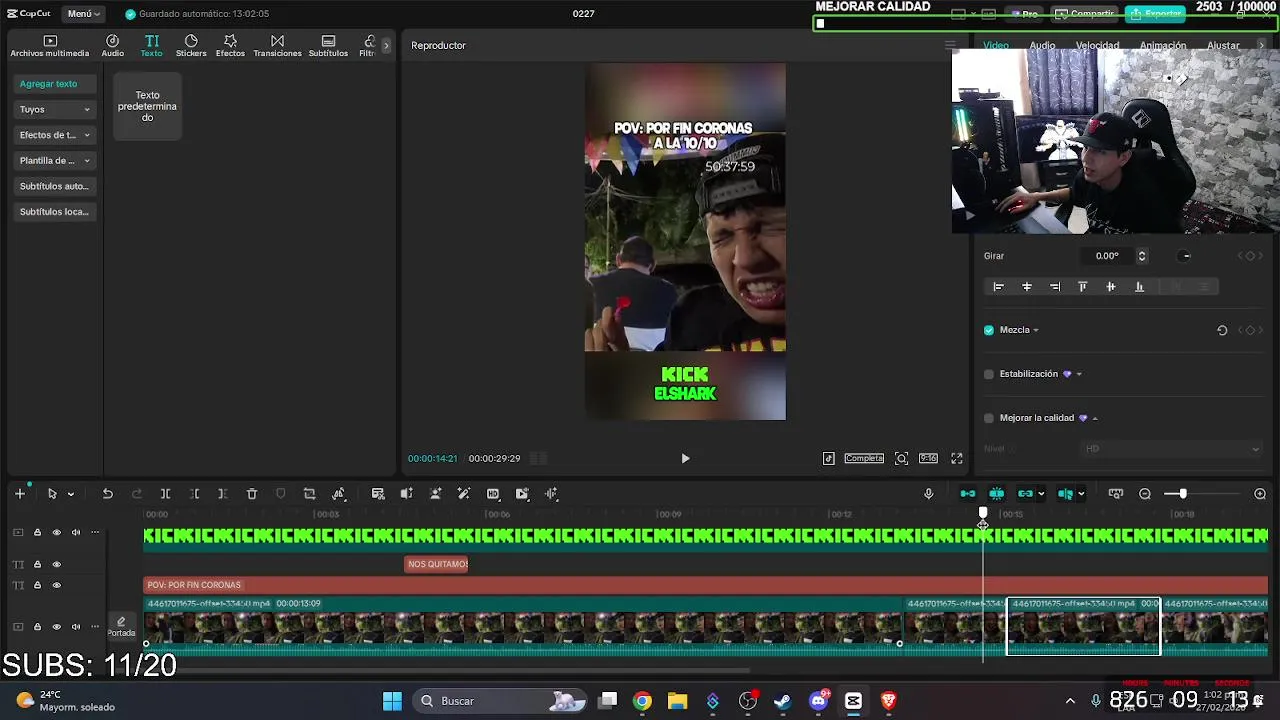Switch to the Audio tab
Viewport: 1280px width, 720px height.
(112, 46)
